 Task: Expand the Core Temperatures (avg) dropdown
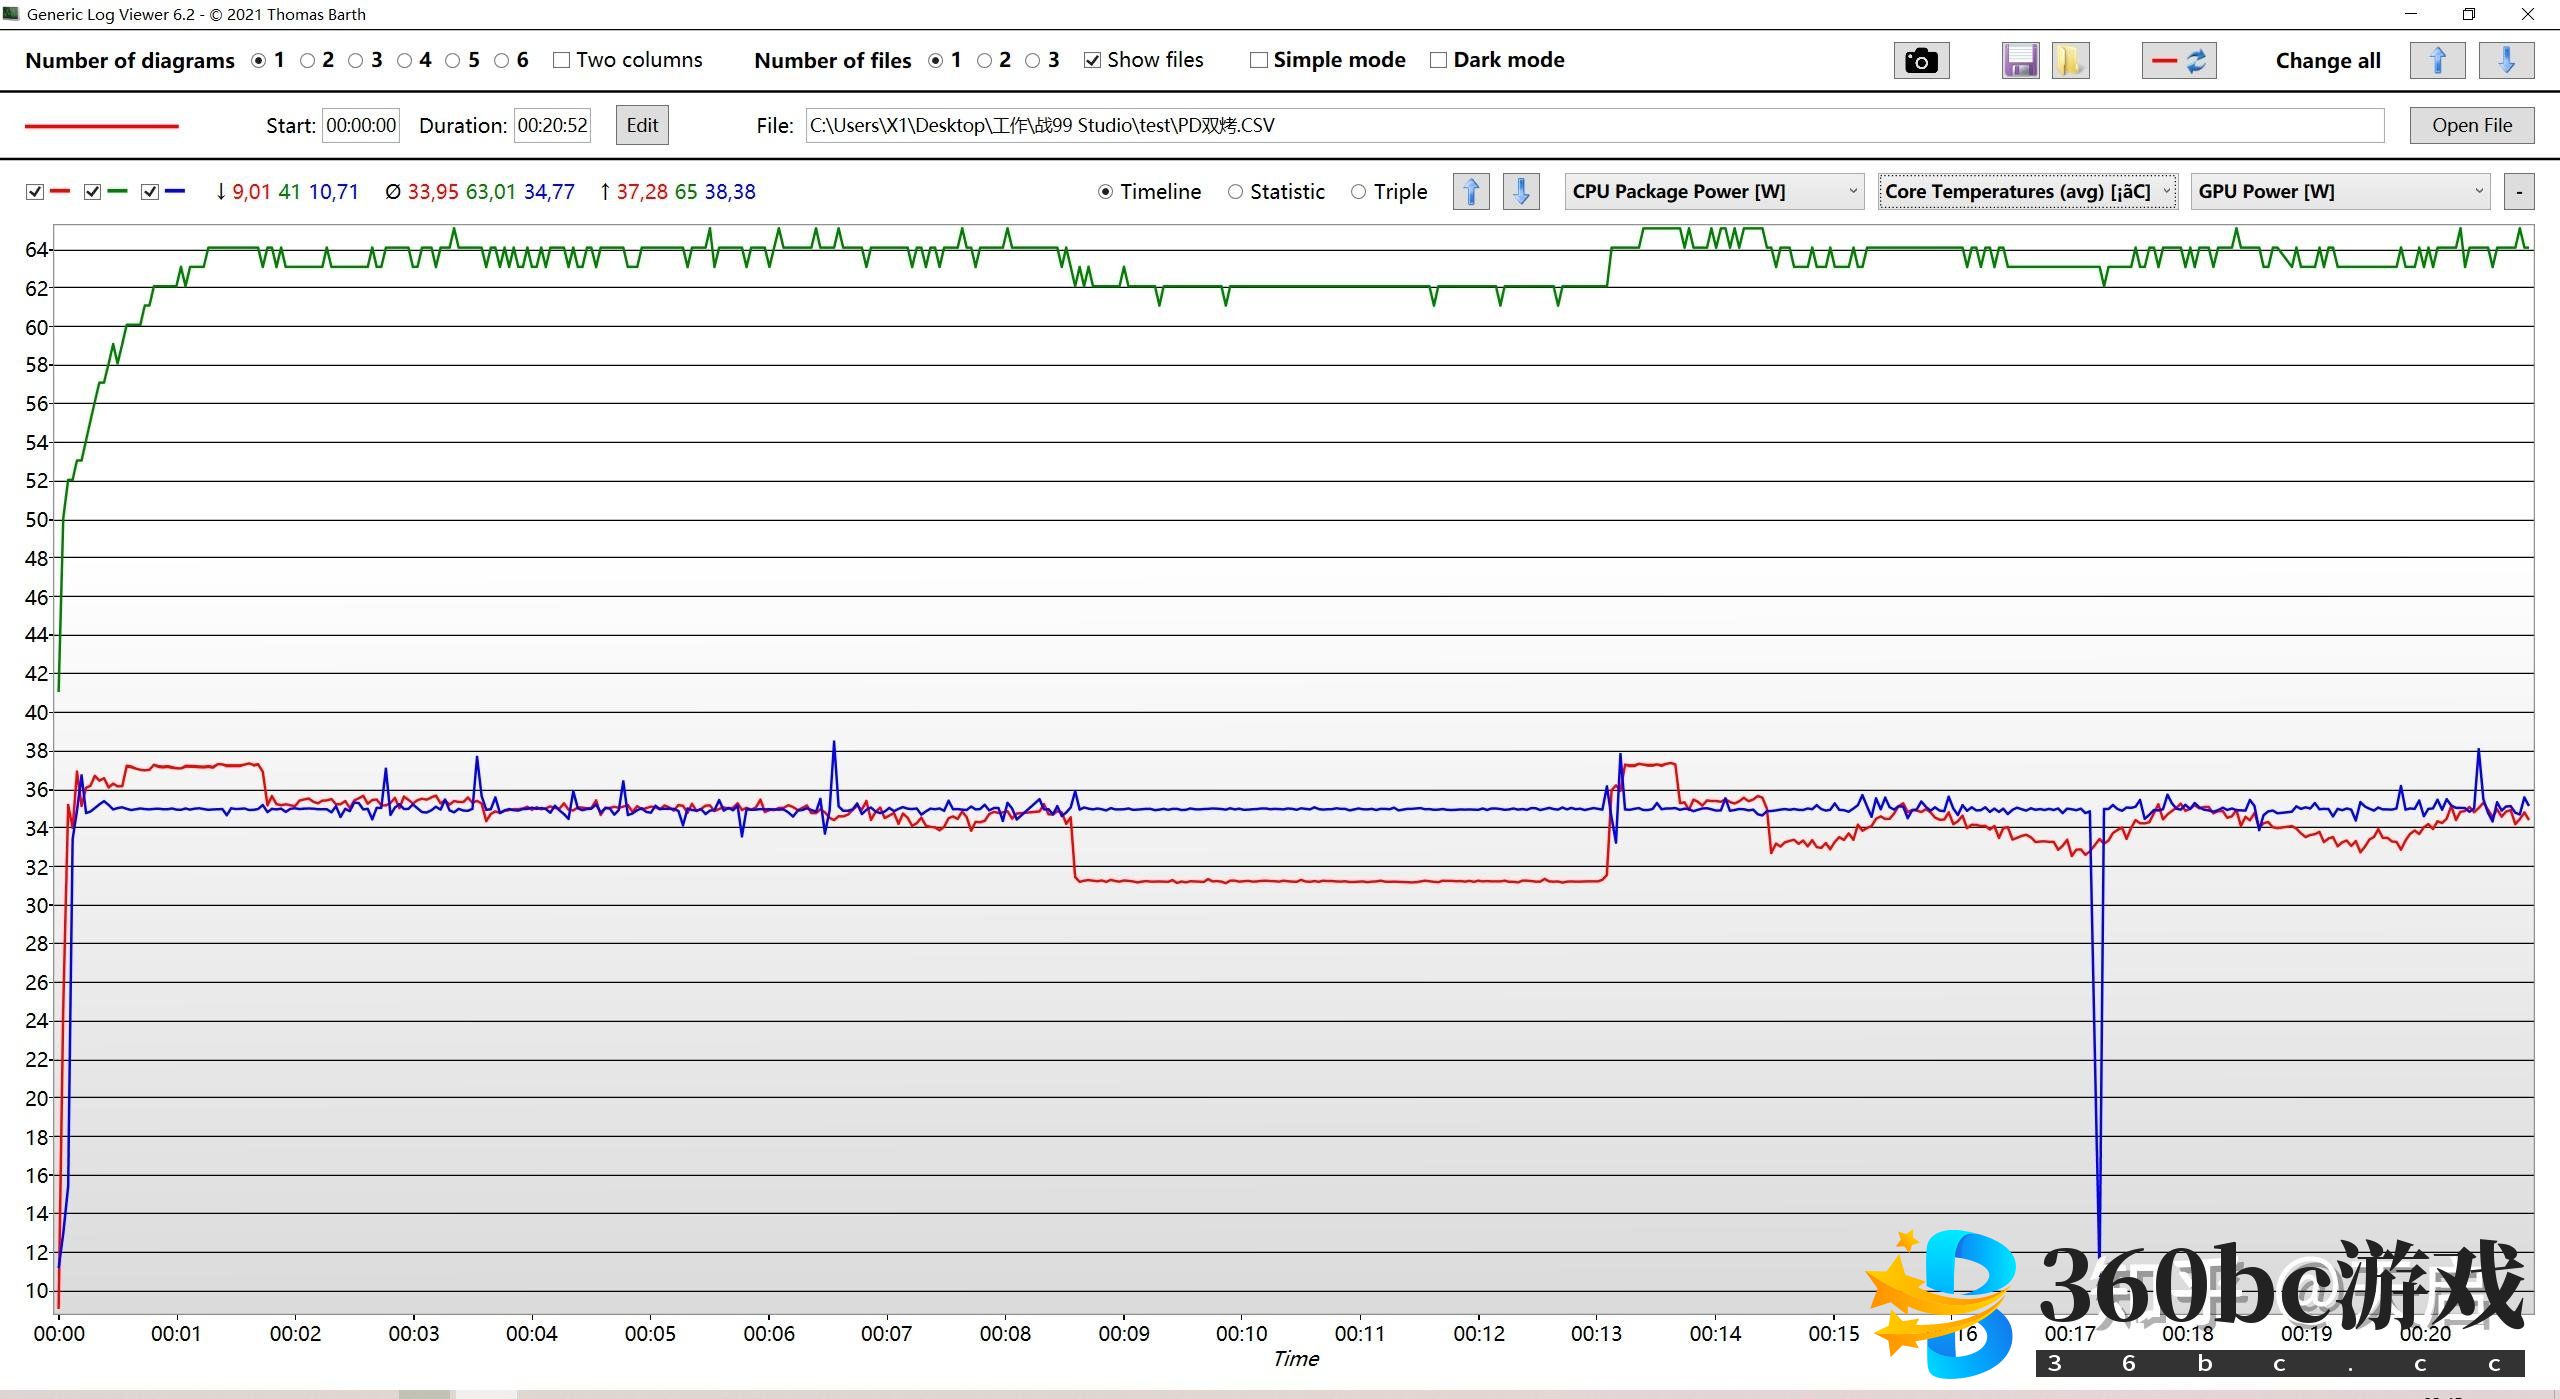click(2027, 191)
